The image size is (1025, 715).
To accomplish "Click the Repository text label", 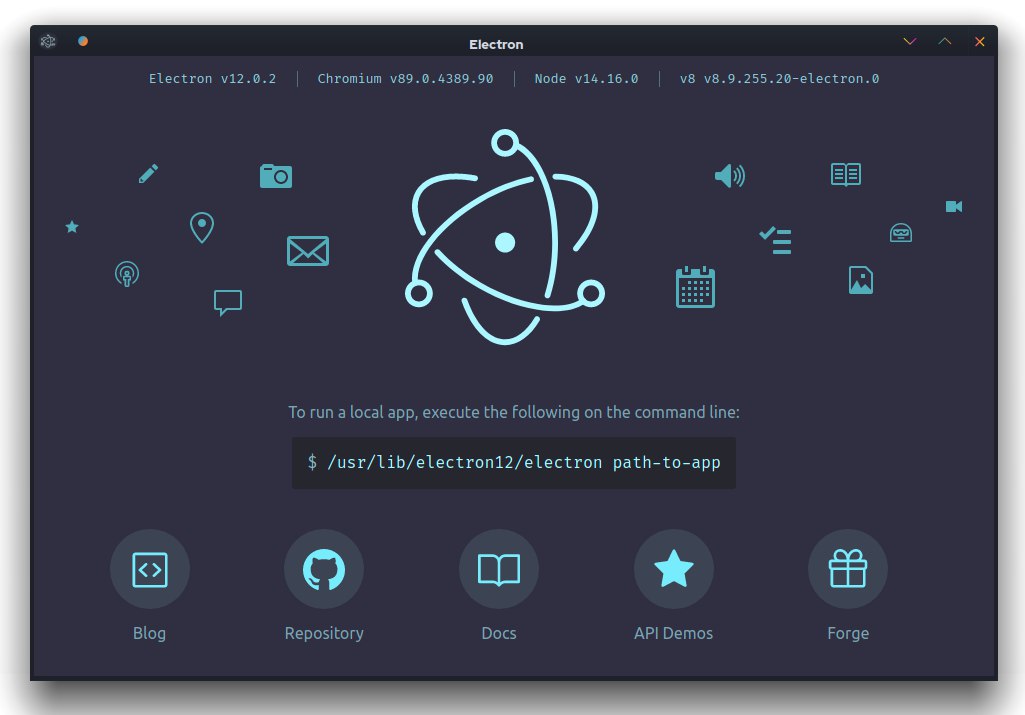I will pyautogui.click(x=324, y=633).
